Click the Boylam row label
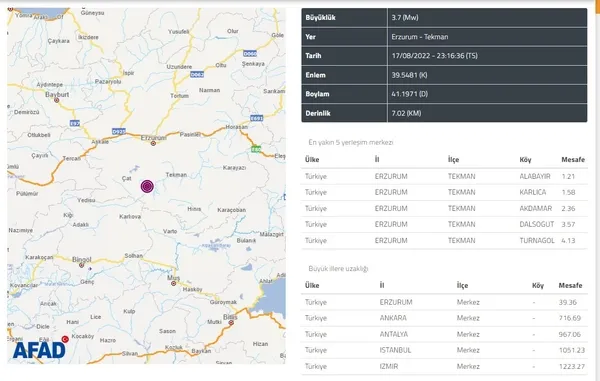 (x=317, y=94)
